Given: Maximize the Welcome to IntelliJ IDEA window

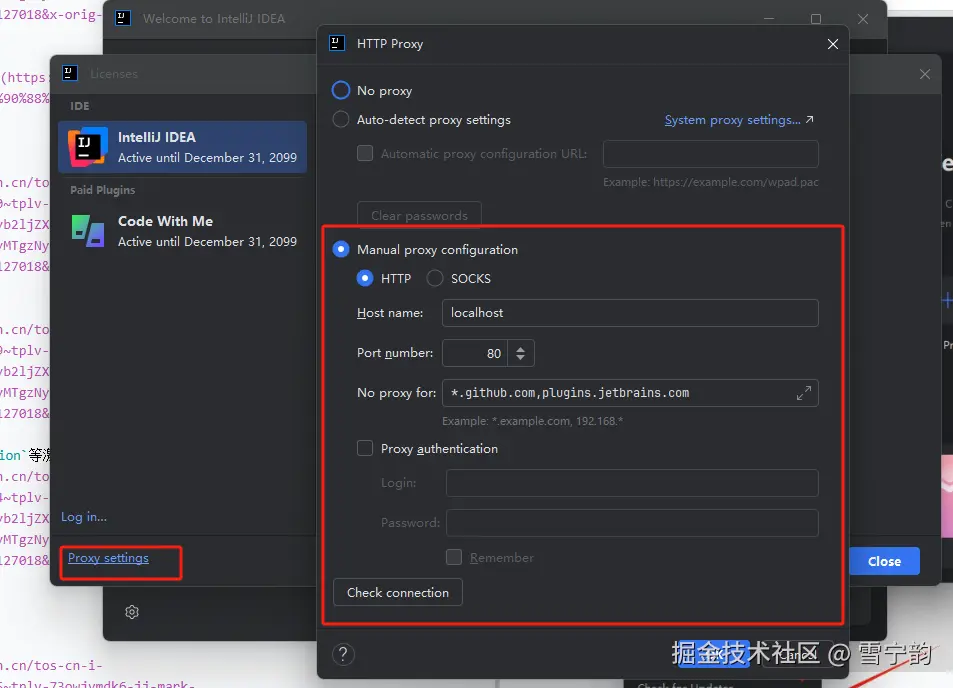Looking at the screenshot, I should tap(816, 19).
